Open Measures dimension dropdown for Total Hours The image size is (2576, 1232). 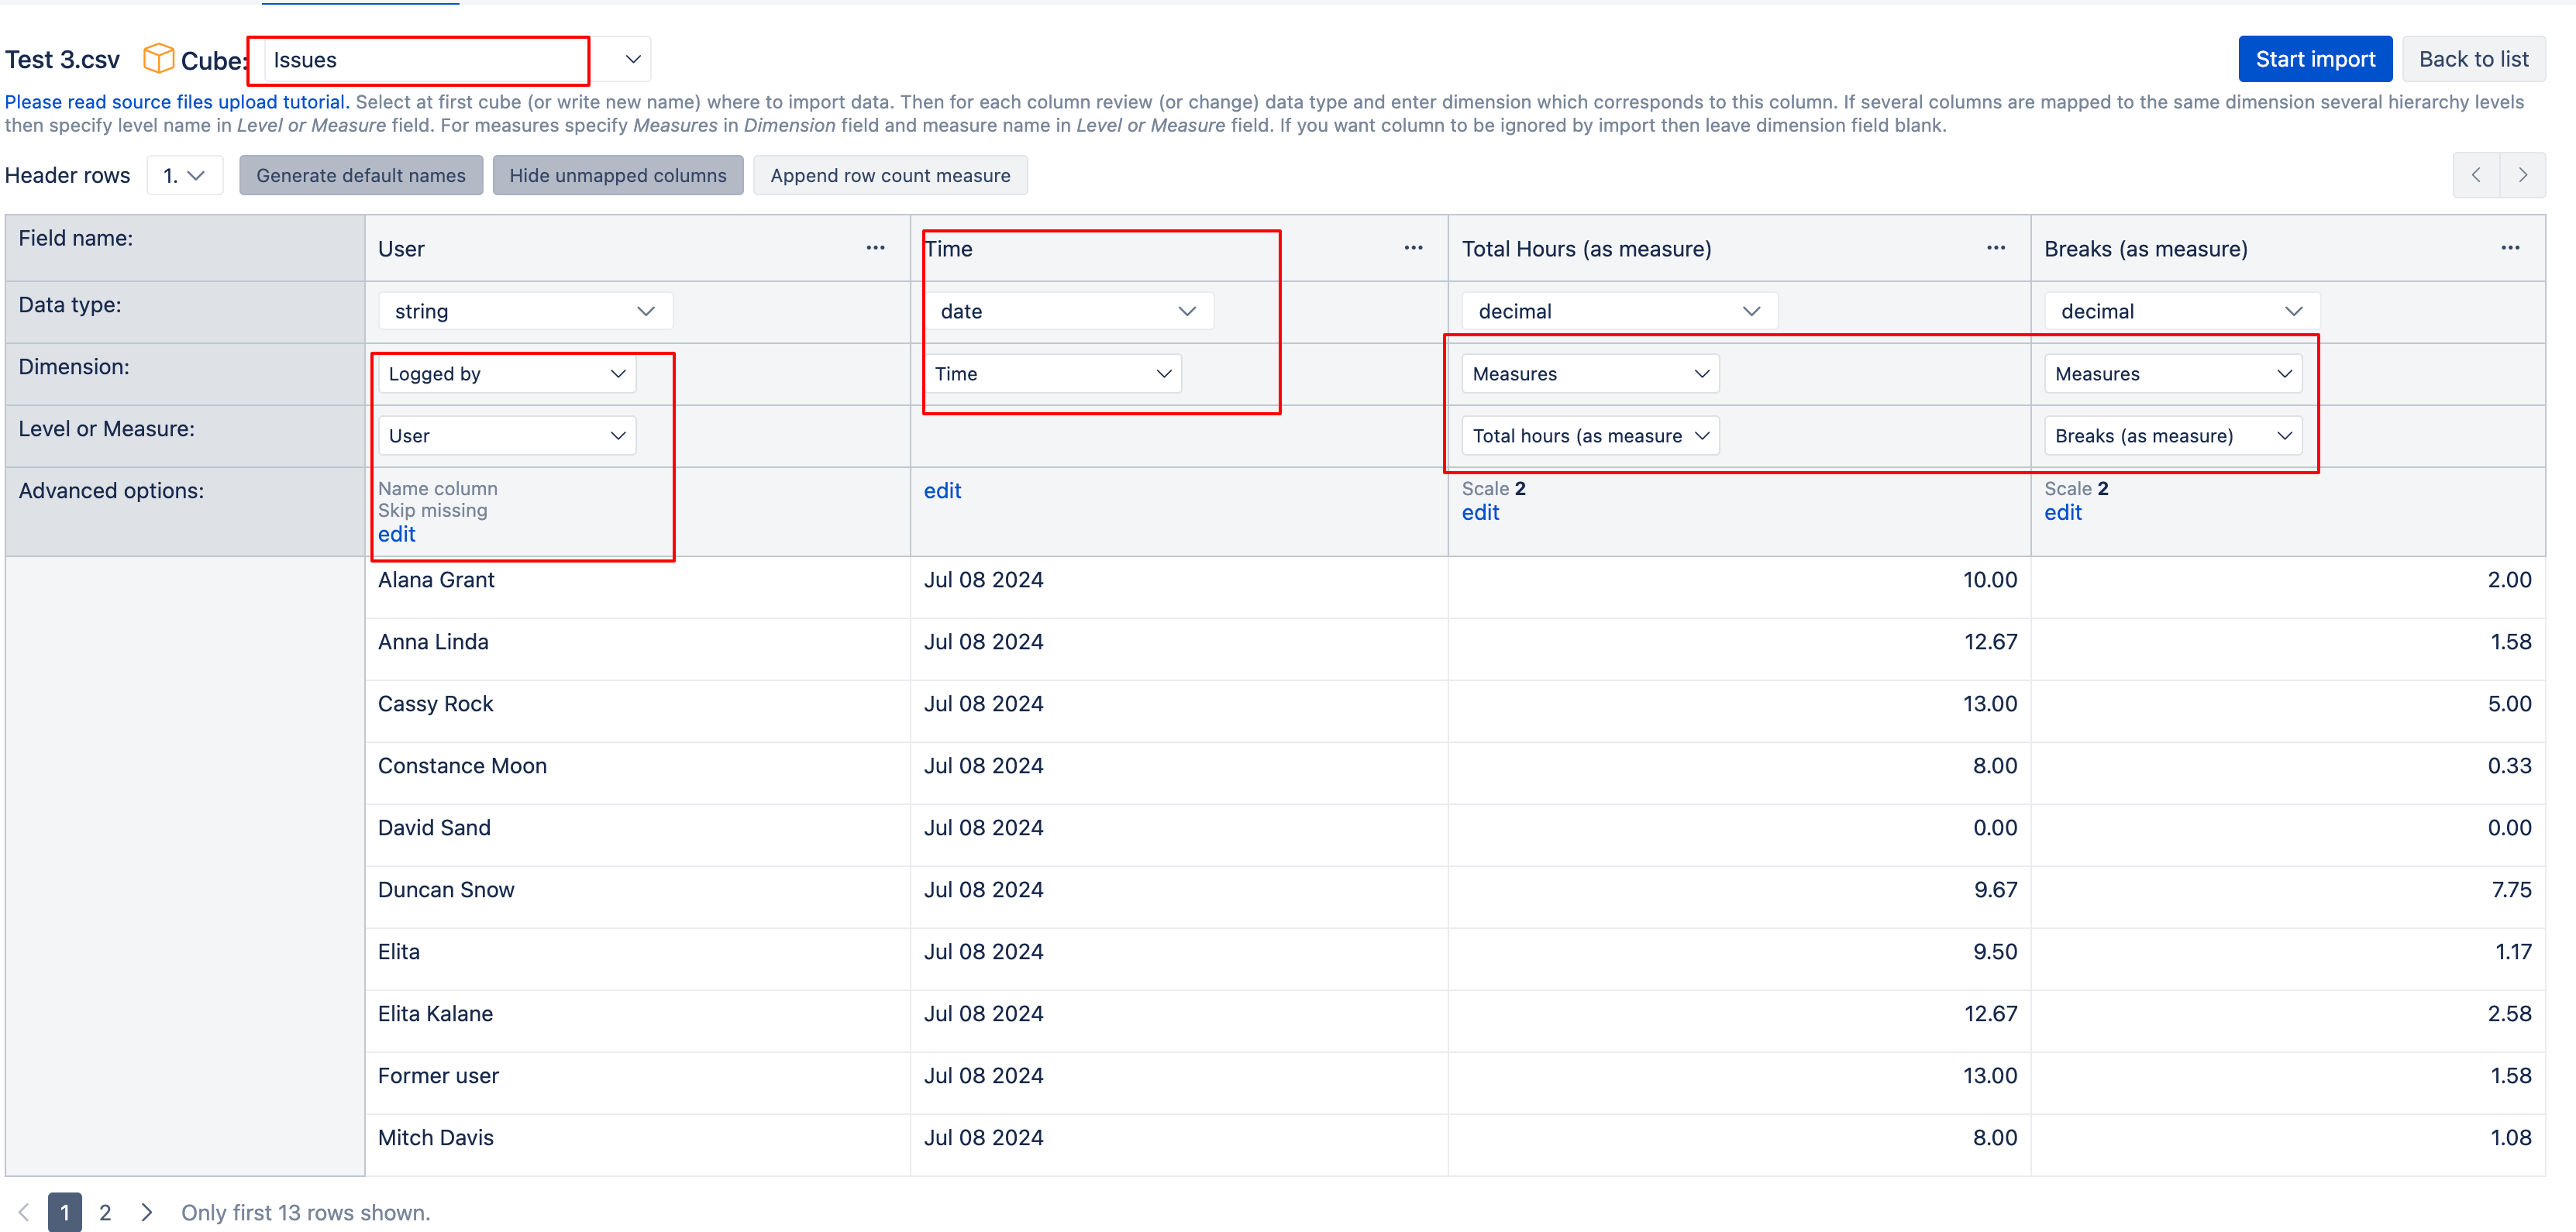1591,373
